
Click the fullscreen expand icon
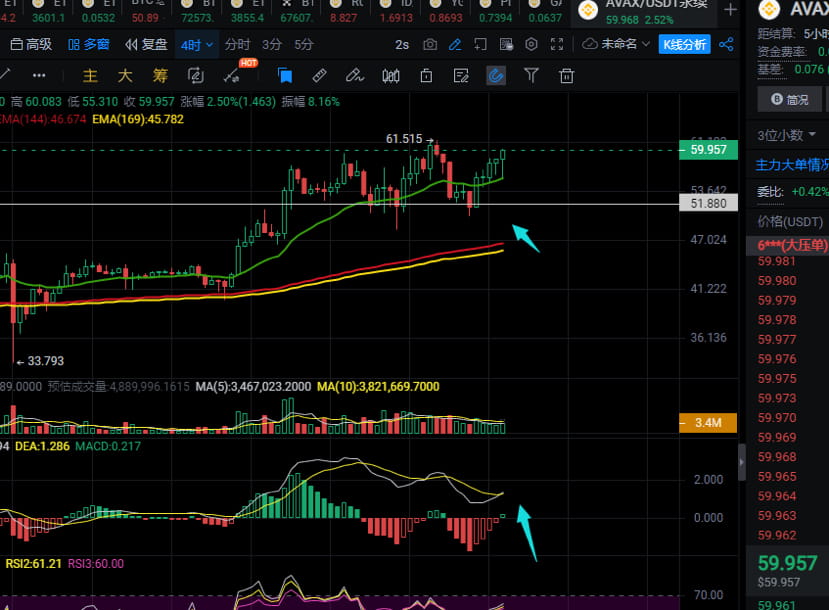pyautogui.click(x=556, y=44)
